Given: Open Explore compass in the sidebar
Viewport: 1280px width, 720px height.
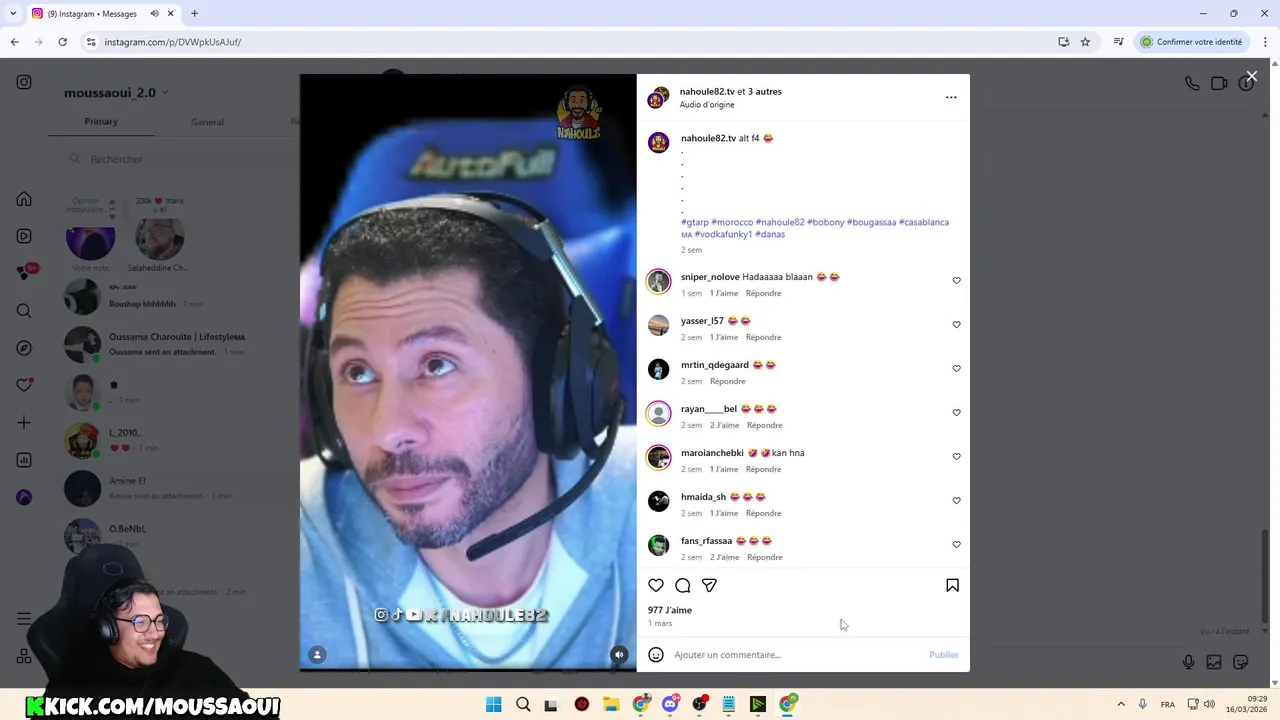Looking at the screenshot, I should pyautogui.click(x=24, y=348).
